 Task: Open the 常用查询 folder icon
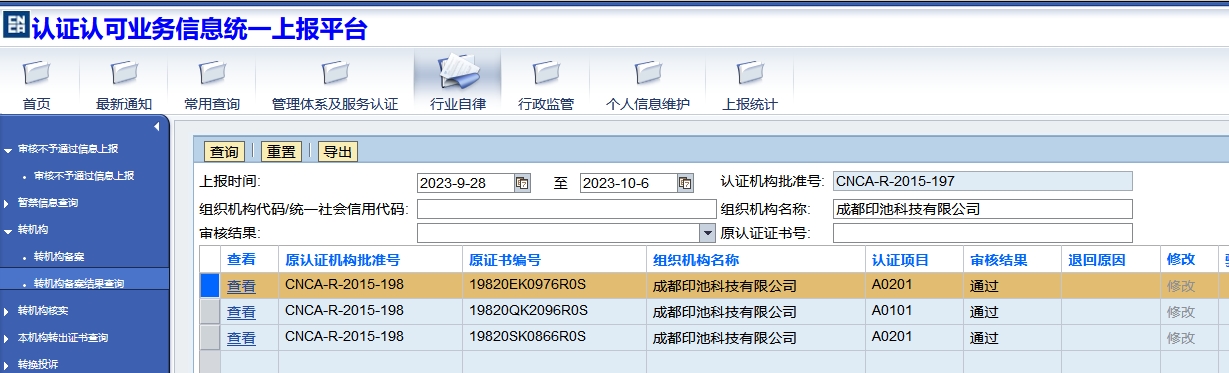tap(212, 73)
